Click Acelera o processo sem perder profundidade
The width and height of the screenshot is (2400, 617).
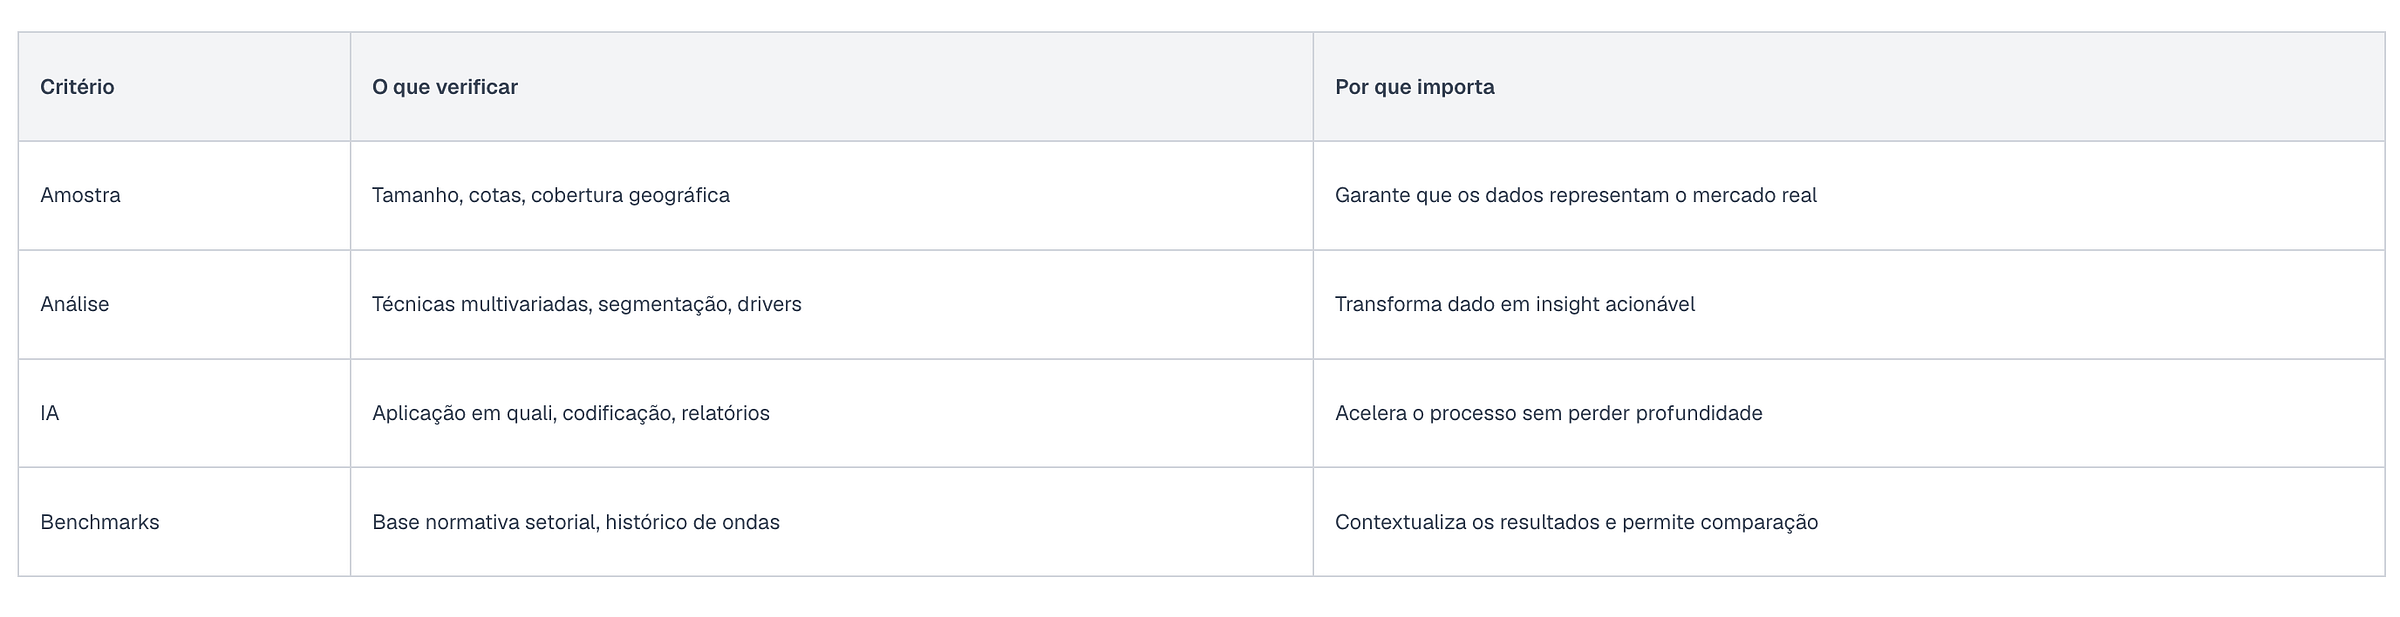(x=1549, y=413)
